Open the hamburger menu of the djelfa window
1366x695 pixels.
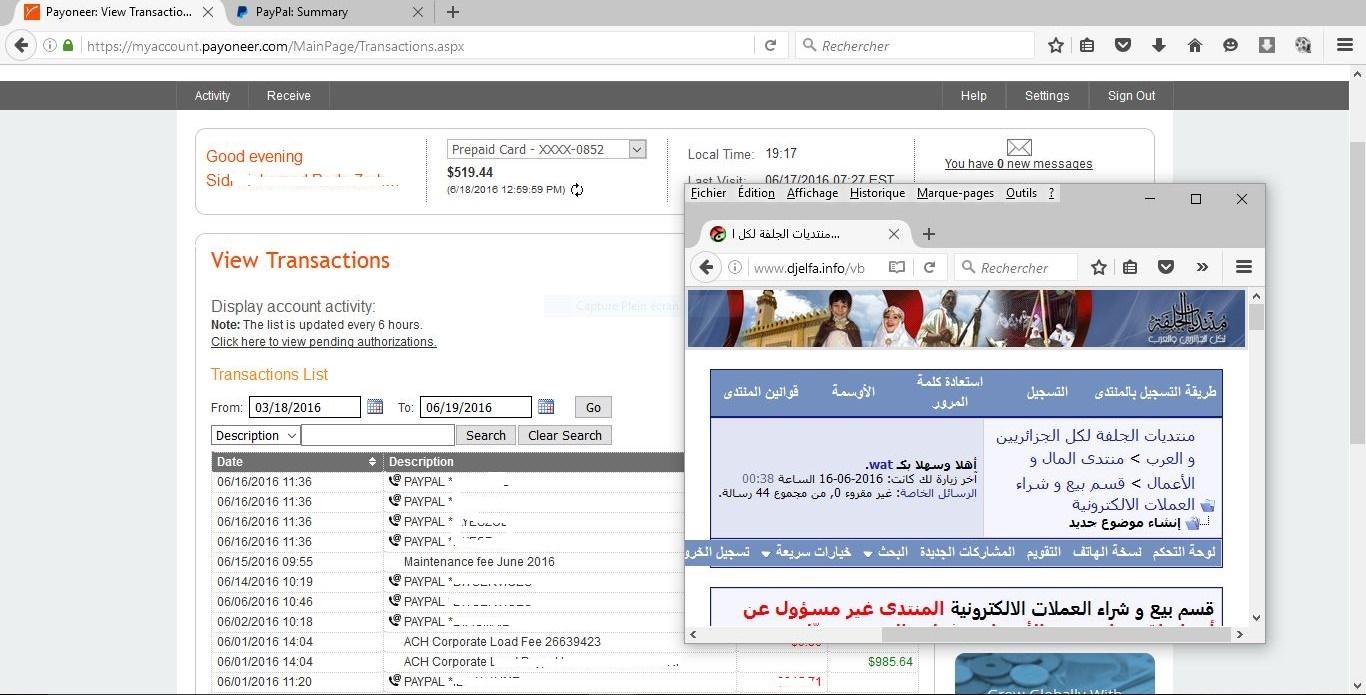click(1244, 267)
